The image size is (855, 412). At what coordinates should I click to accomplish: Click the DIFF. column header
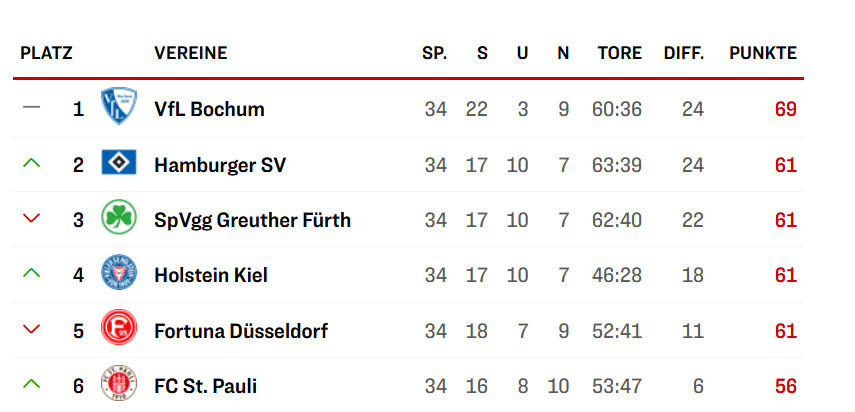pyautogui.click(x=684, y=53)
